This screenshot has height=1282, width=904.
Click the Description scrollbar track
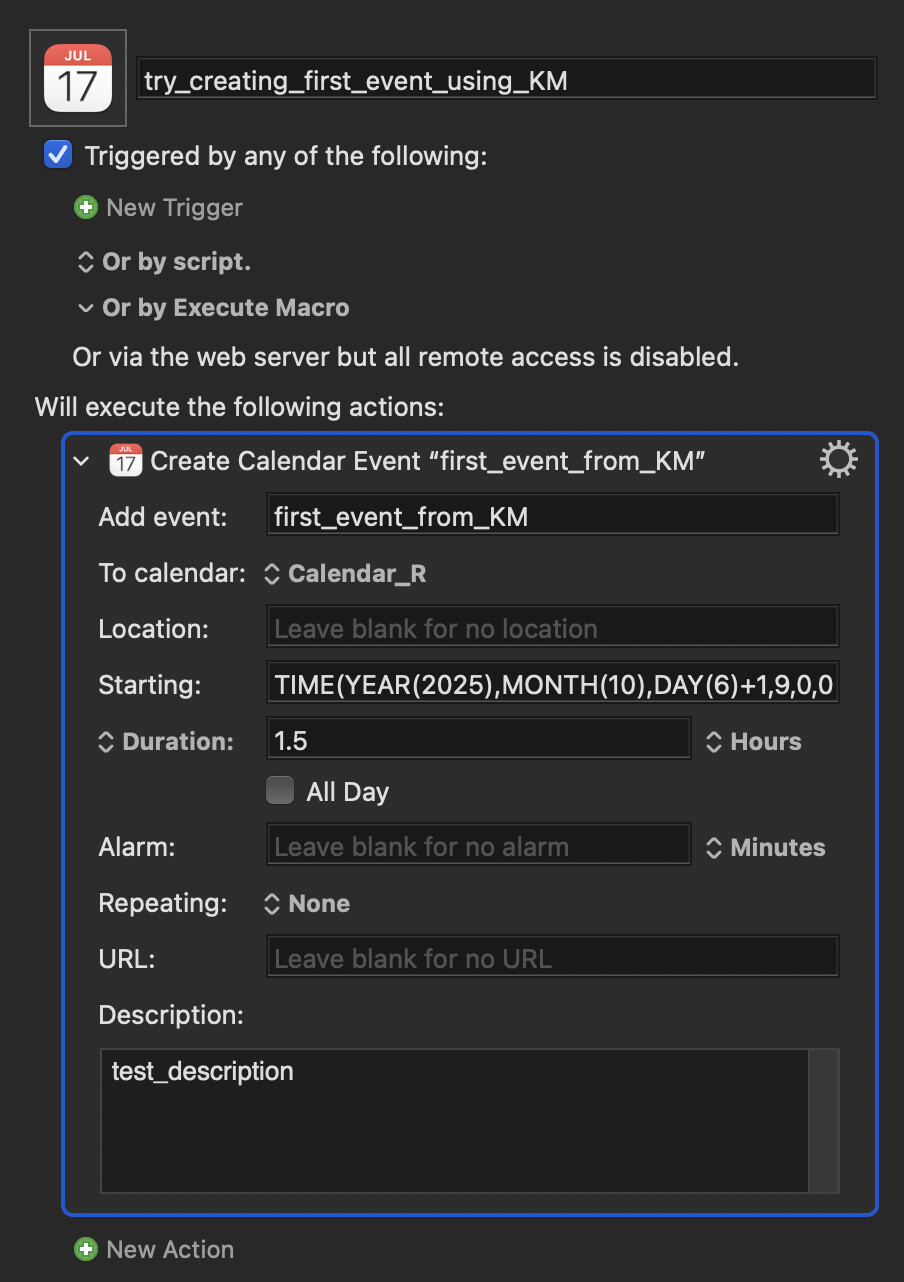tap(824, 1120)
